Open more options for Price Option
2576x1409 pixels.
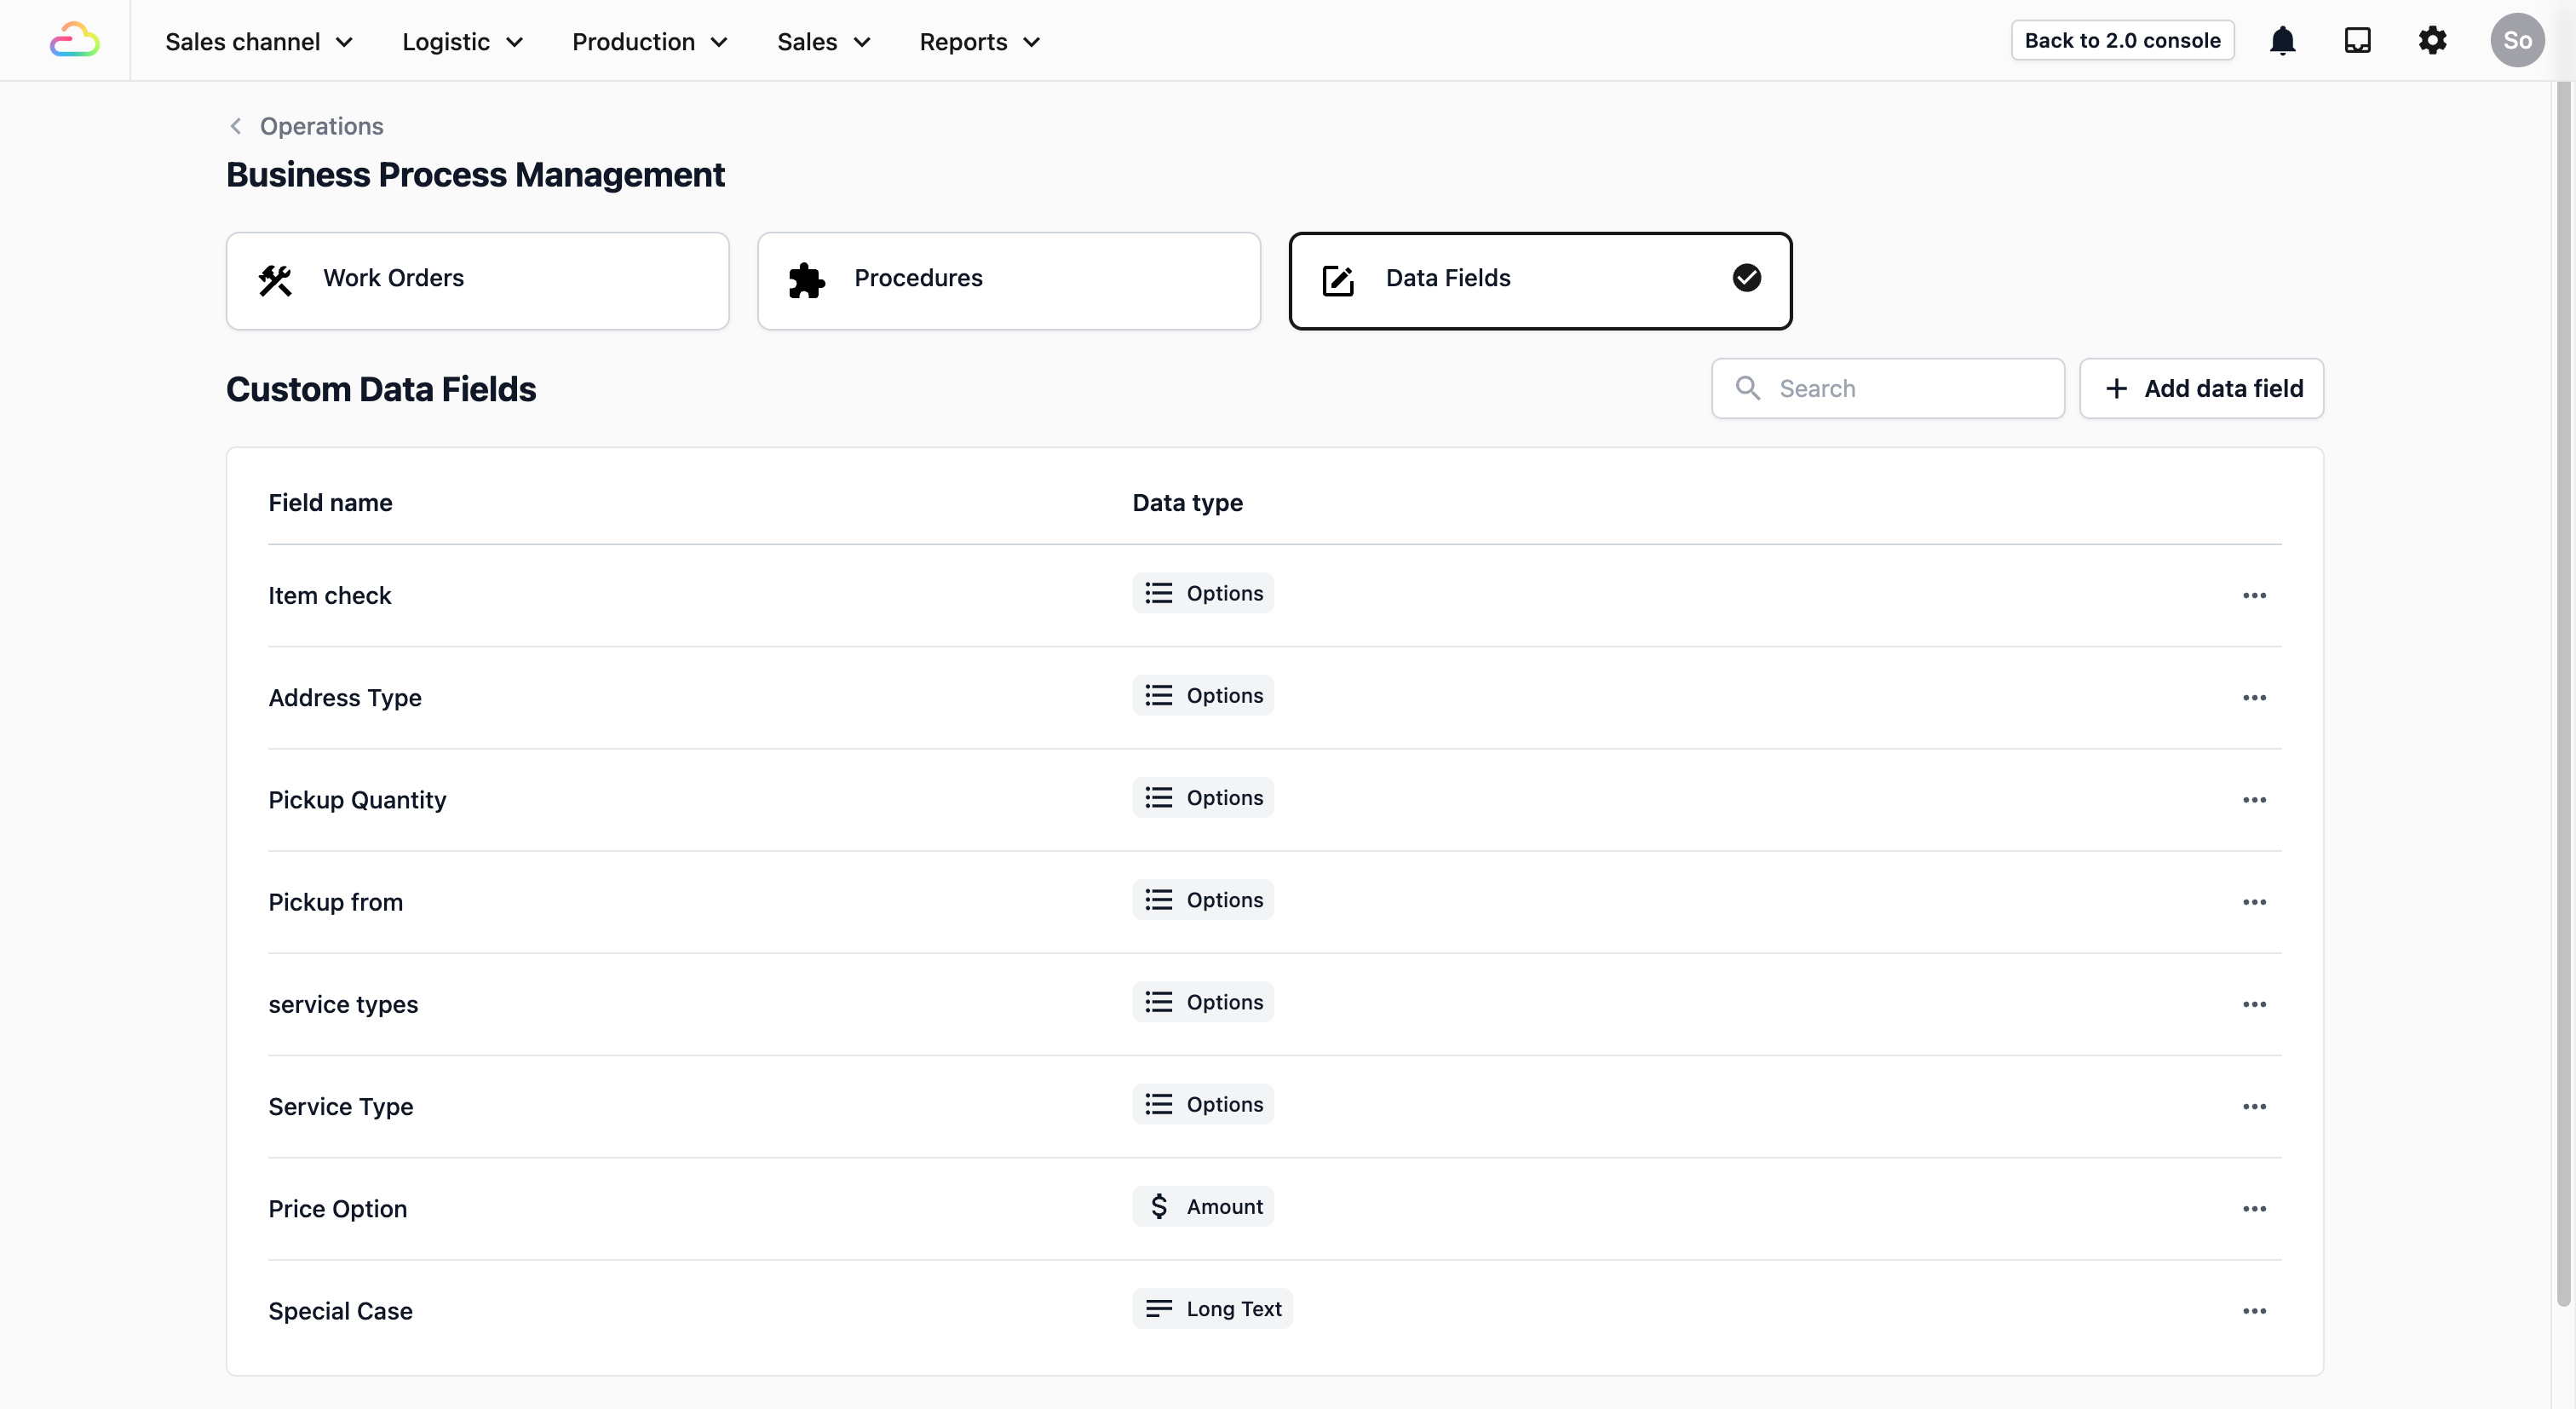tap(2254, 1208)
